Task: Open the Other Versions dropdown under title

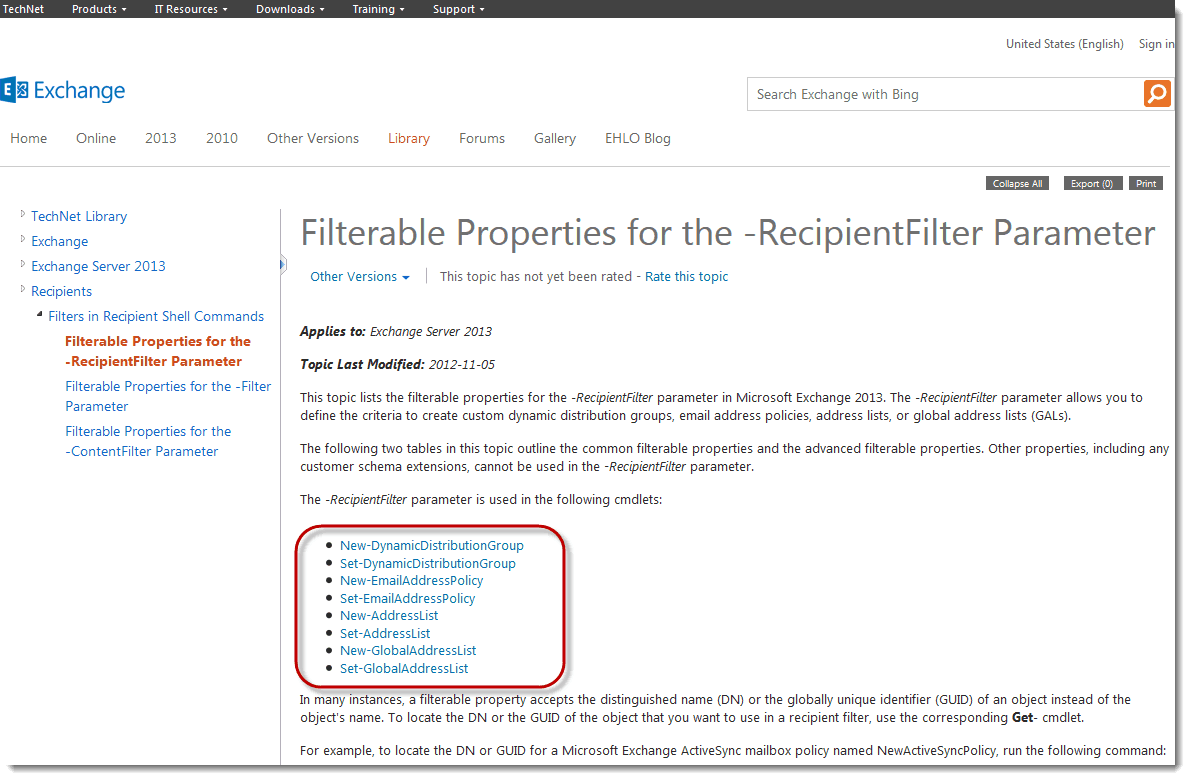Action: tap(360, 277)
